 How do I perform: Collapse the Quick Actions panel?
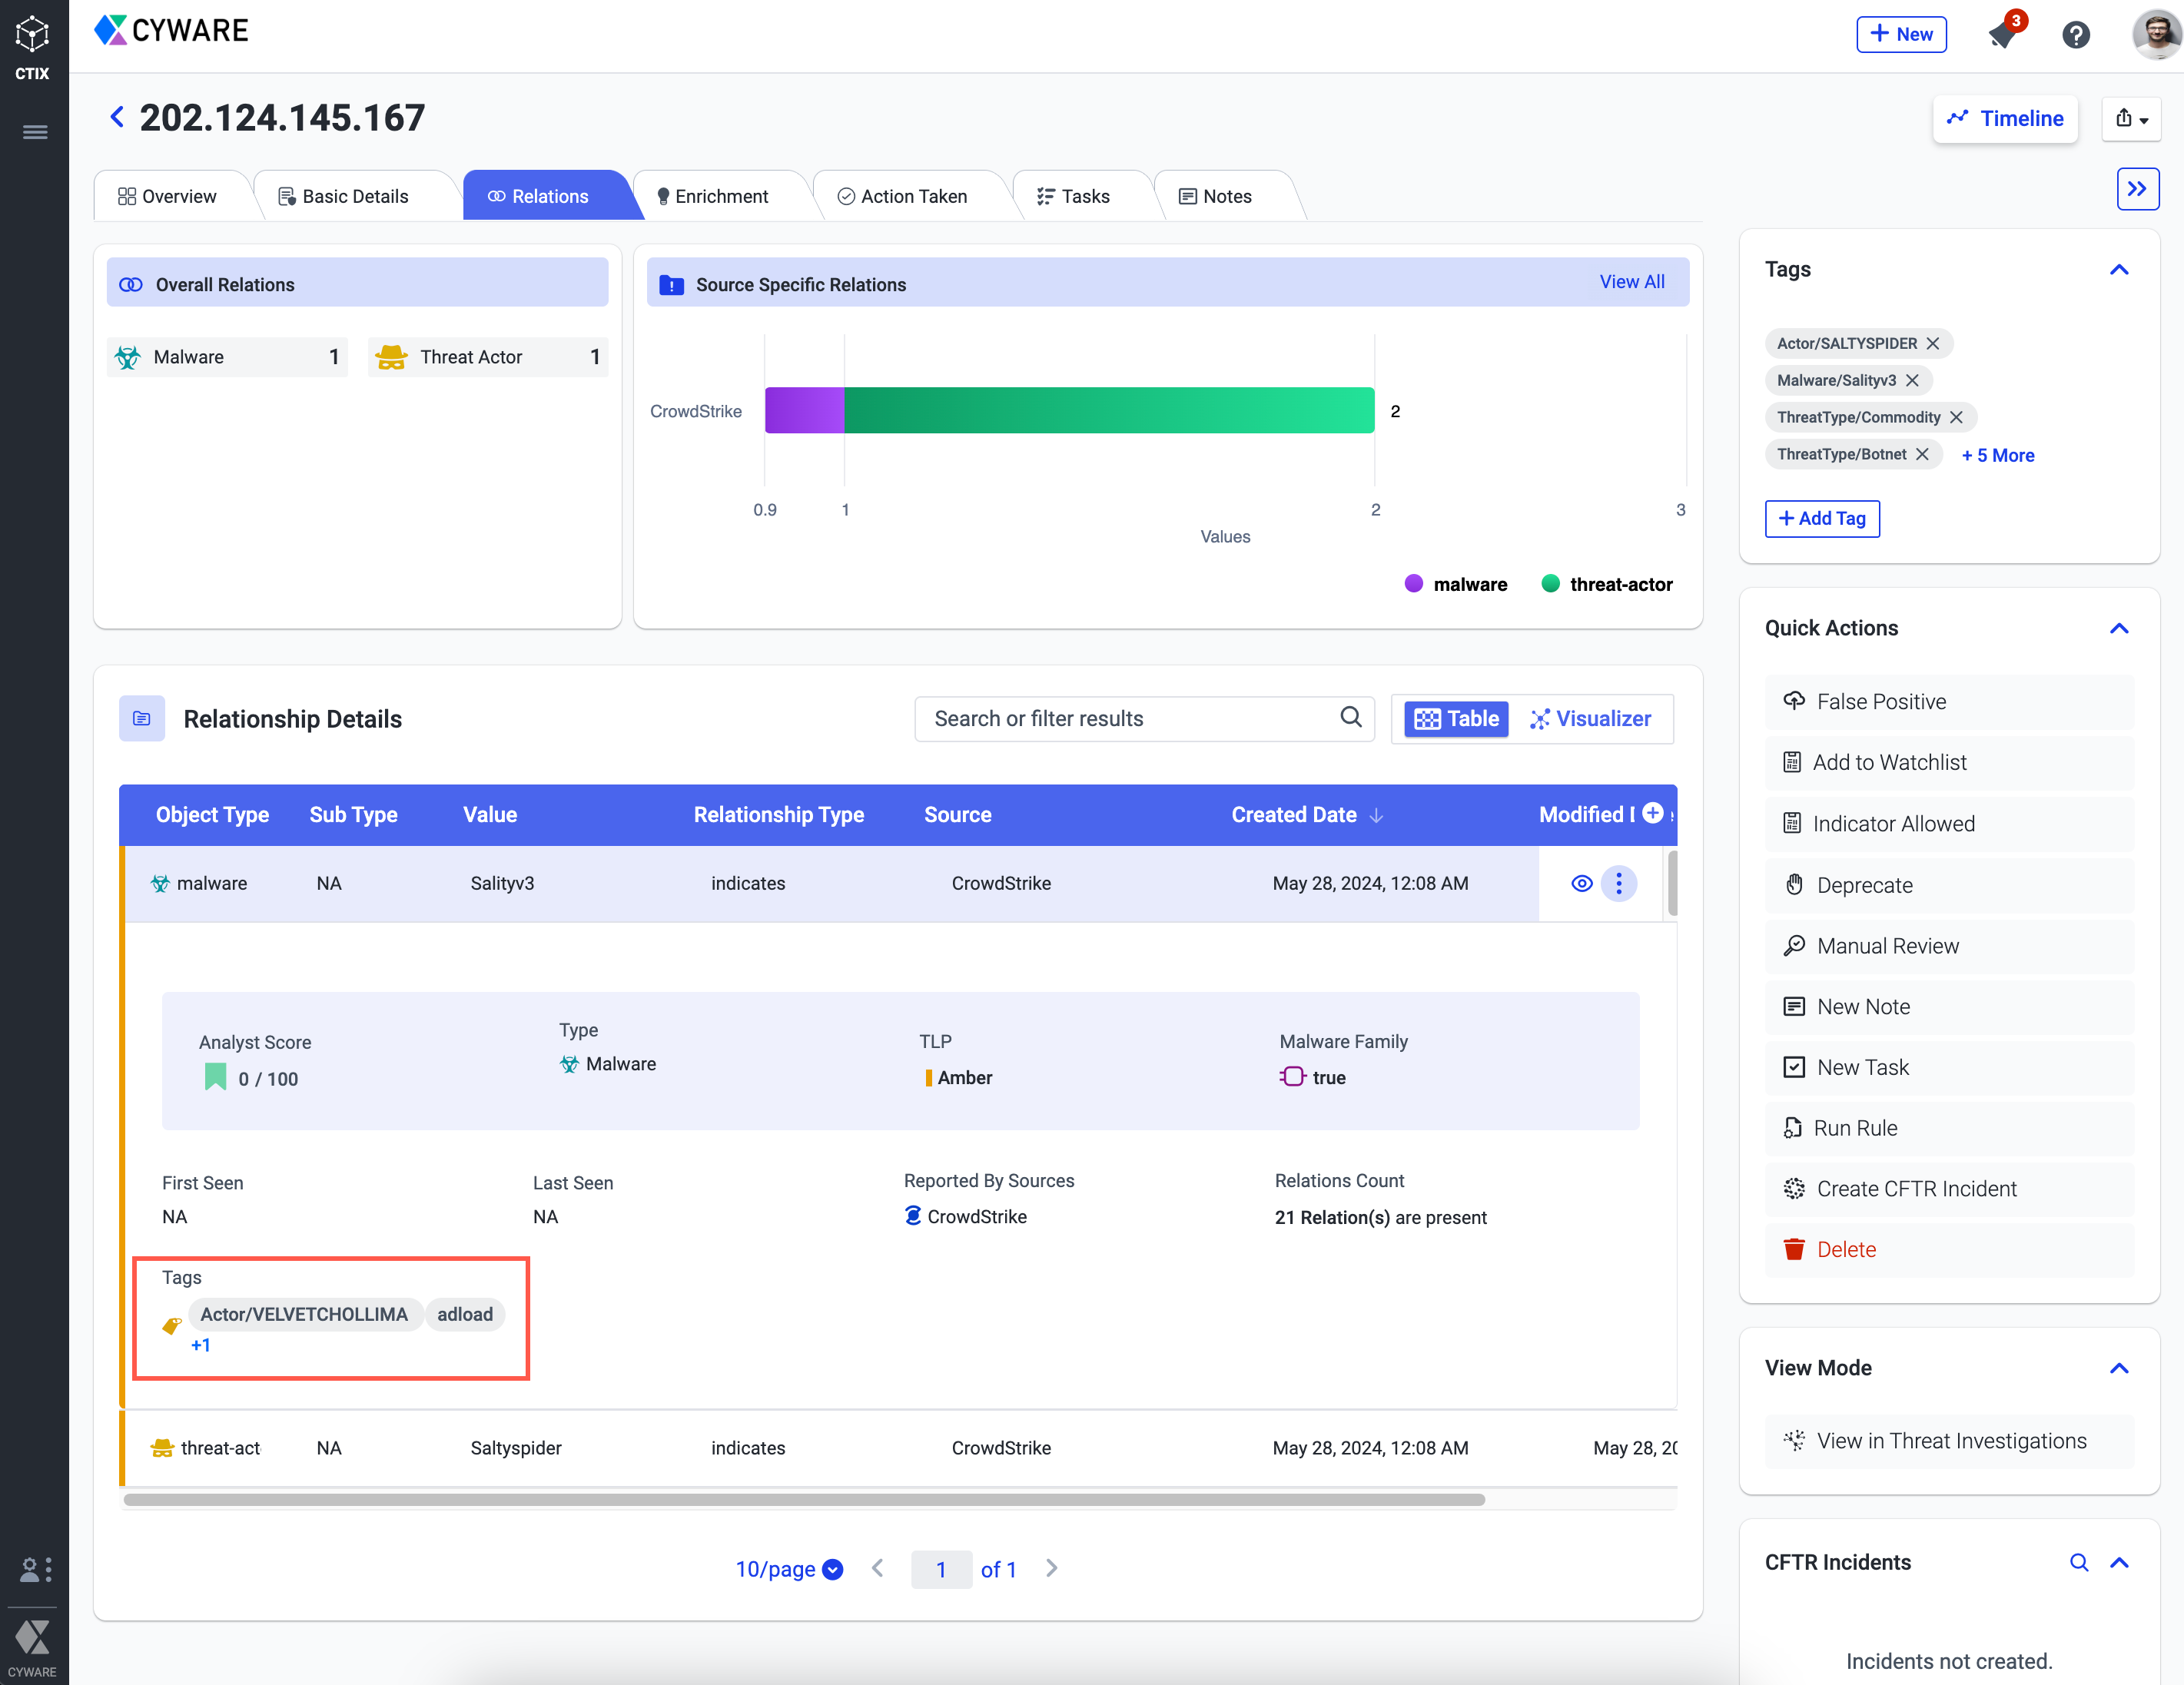[2119, 628]
